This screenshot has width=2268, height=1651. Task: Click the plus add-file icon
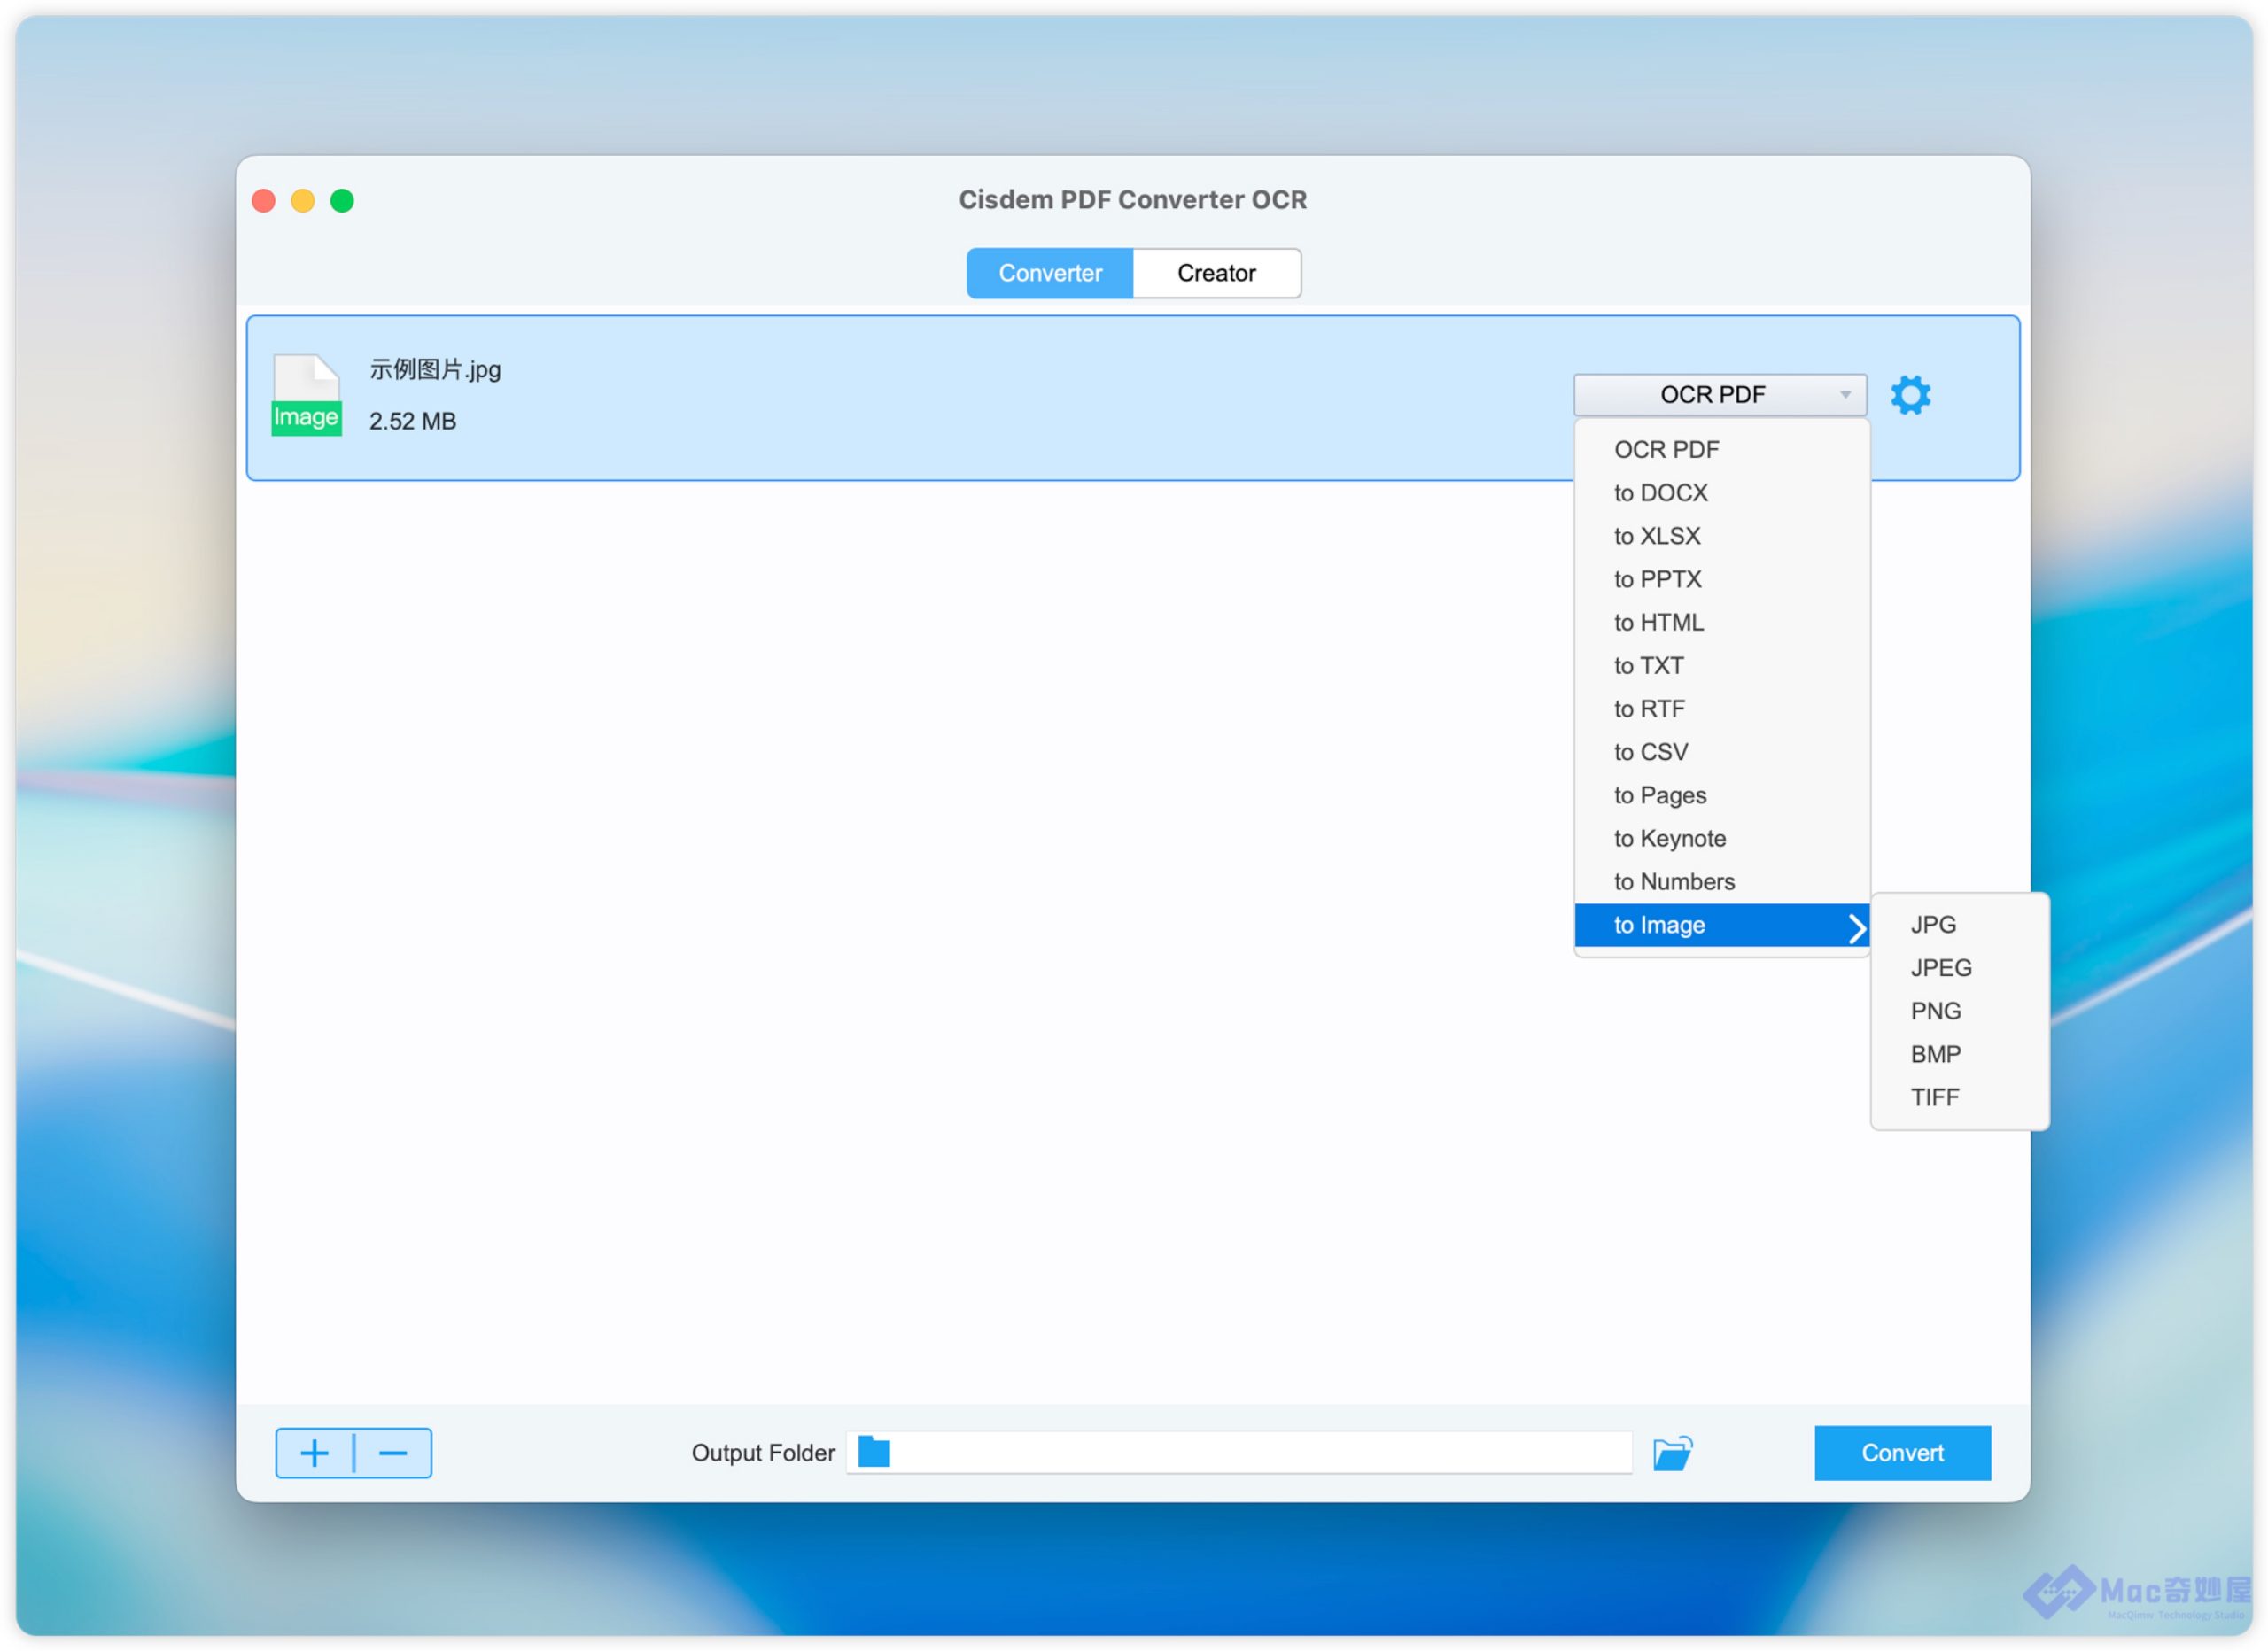pyautogui.click(x=314, y=1452)
